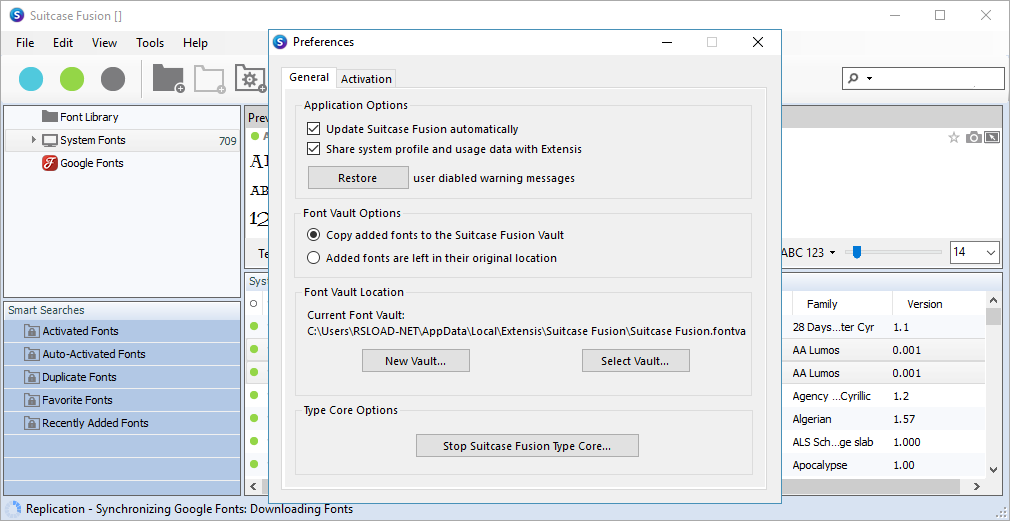Click the lock folder icon of Recently Added Fonts
Screen dimensions: 1010x521
(32, 423)
